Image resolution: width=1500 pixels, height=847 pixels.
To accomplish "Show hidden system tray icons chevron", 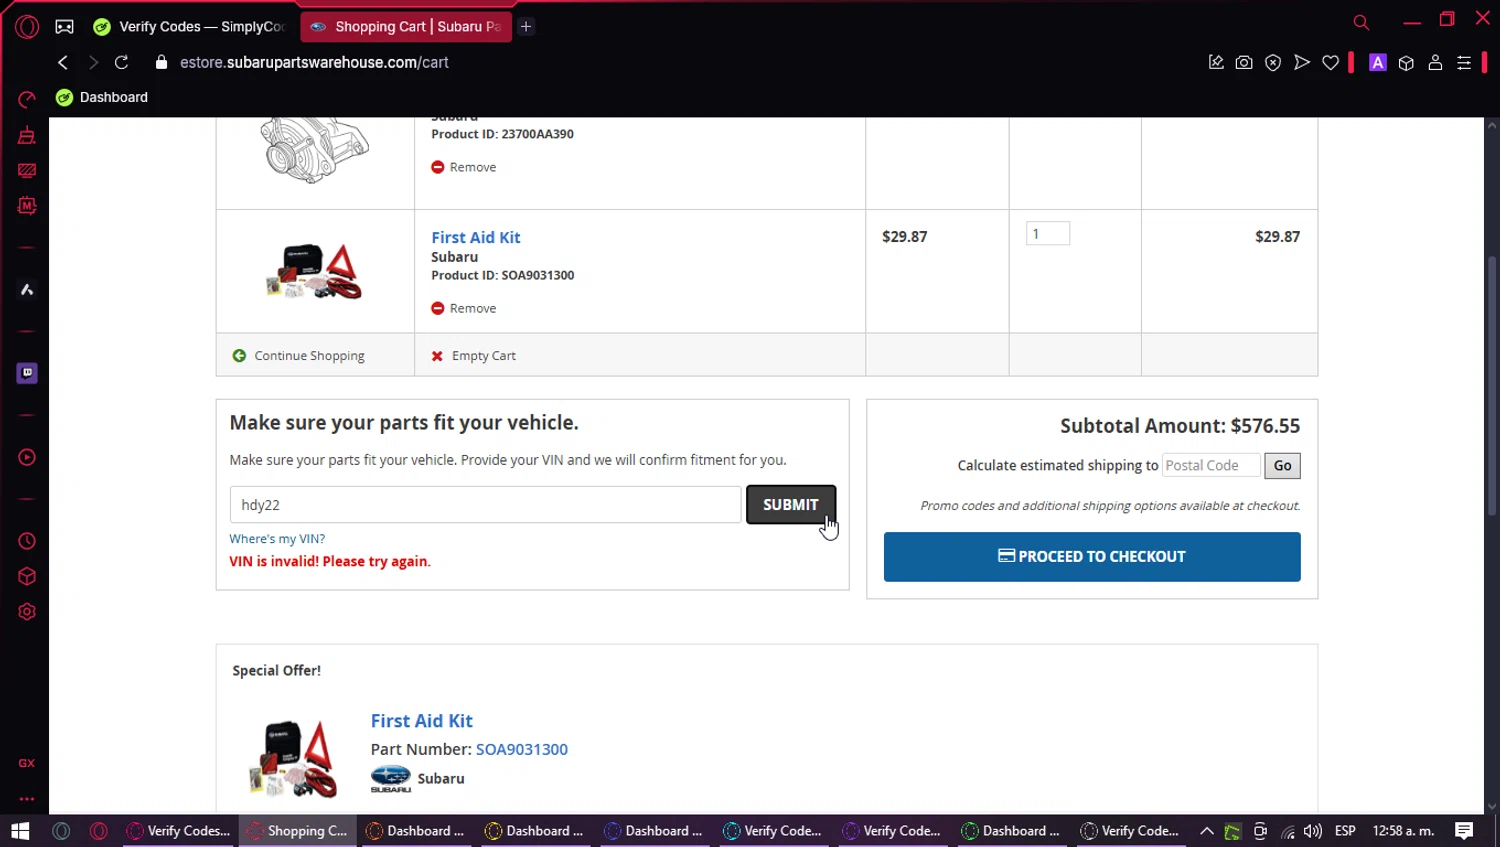I will (1207, 831).
